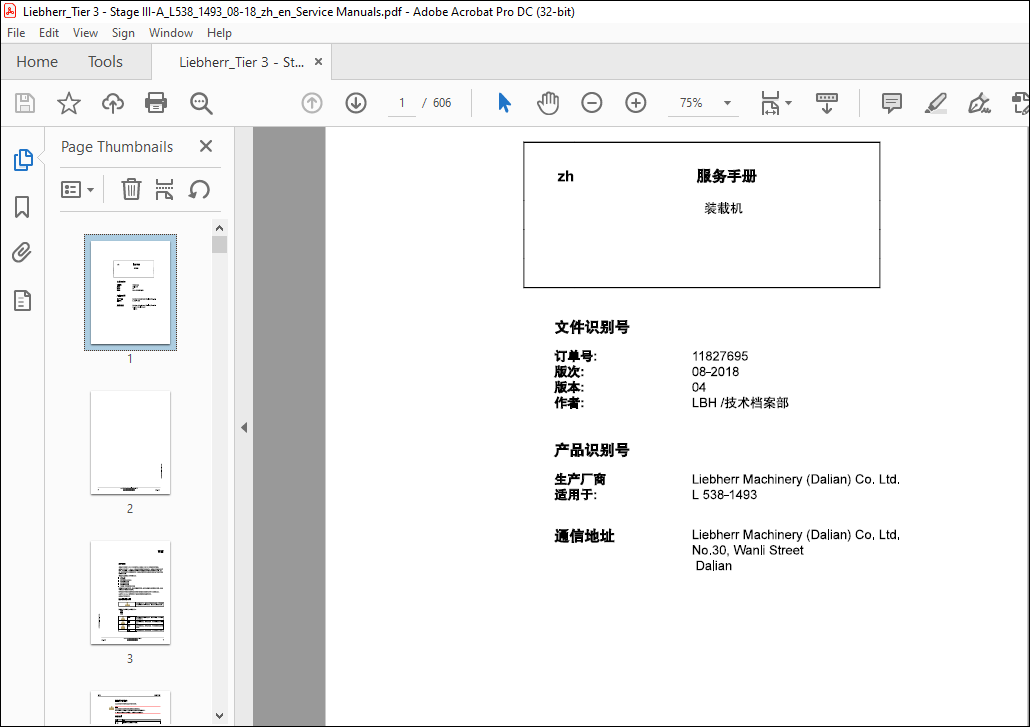
Task: Select the arrow Selection tool
Action: (x=504, y=103)
